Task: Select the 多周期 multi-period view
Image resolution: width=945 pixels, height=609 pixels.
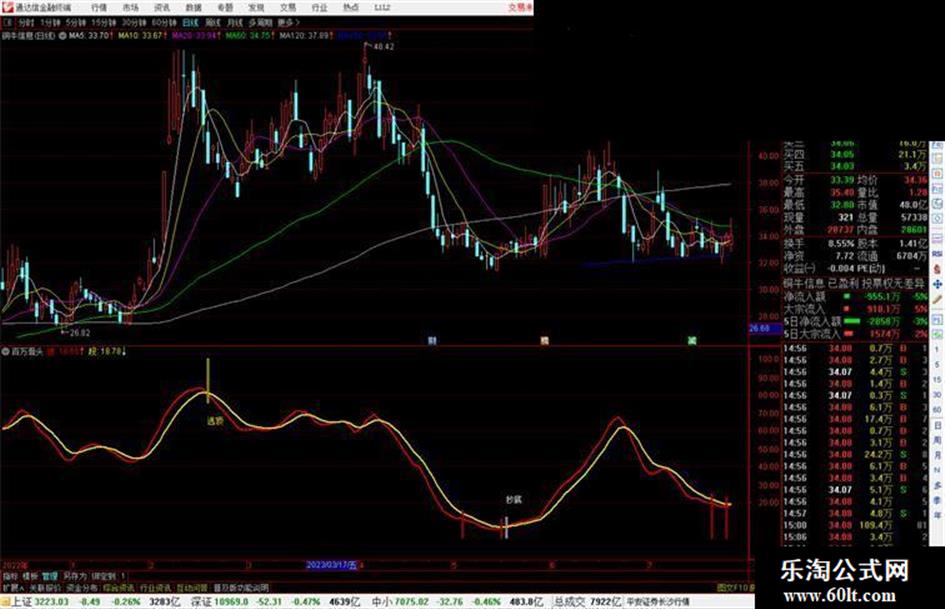Action: click(x=260, y=22)
